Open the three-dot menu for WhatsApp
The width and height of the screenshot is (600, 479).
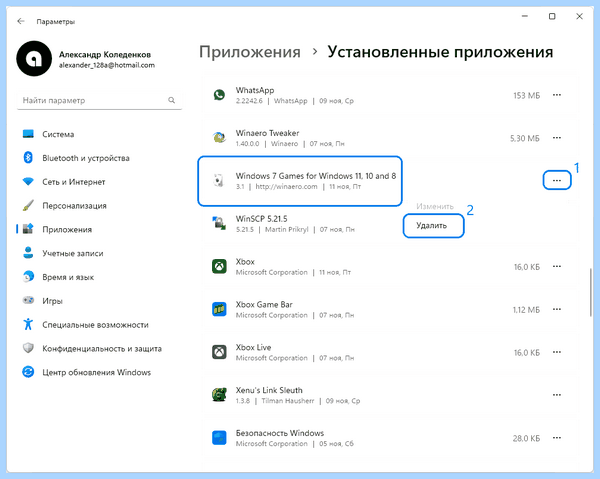click(557, 95)
